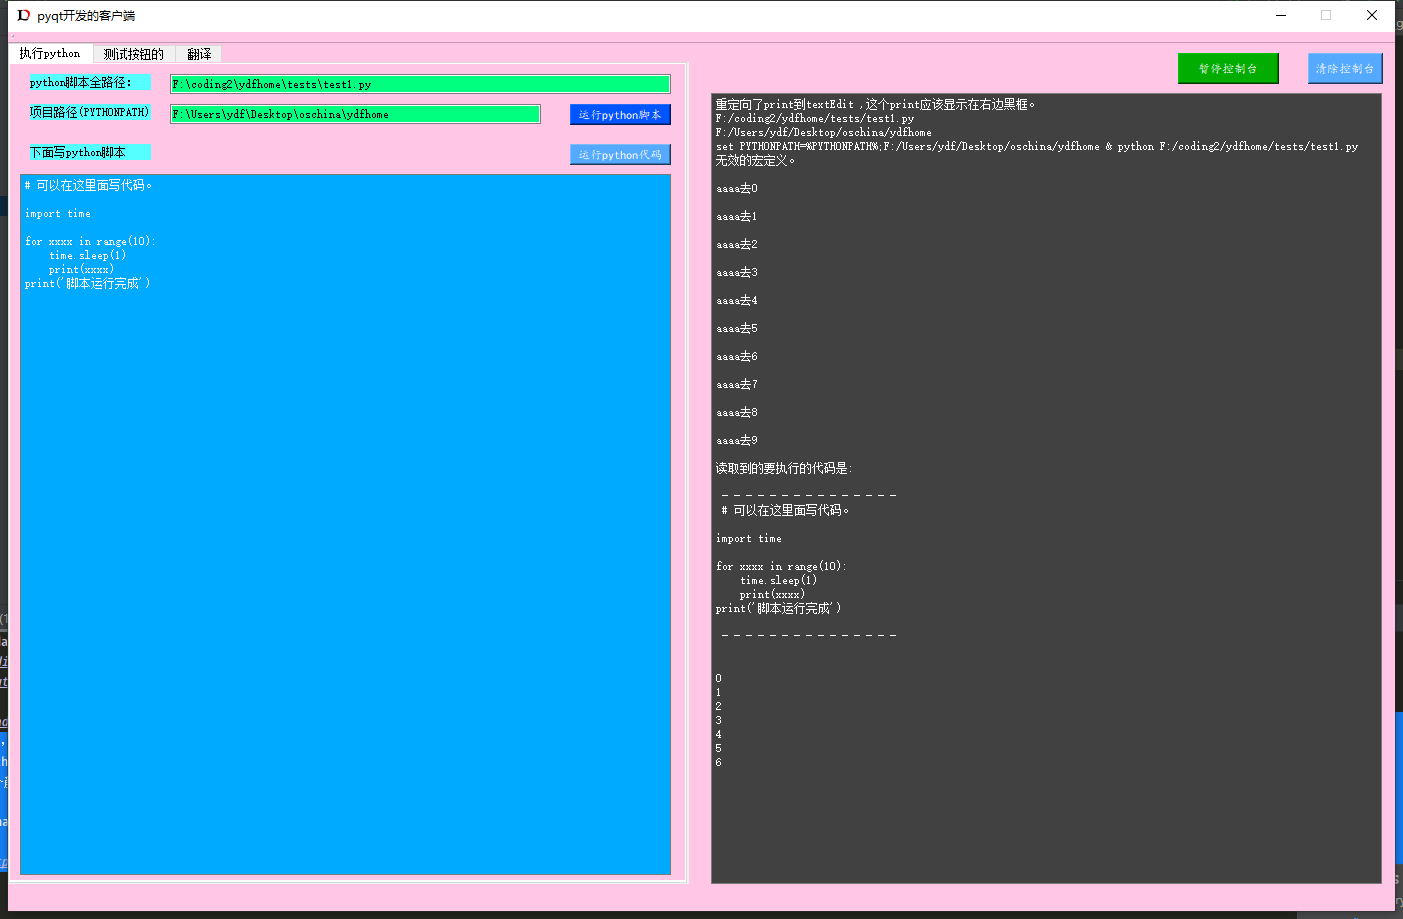Screen dimensions: 1403x919
Task: Click 'time.sleep(1)' line in code editor
Action: click(x=88, y=255)
